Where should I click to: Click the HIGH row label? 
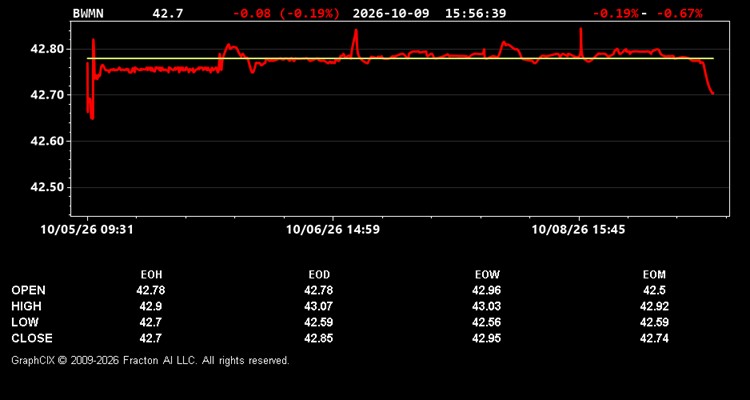(26, 306)
